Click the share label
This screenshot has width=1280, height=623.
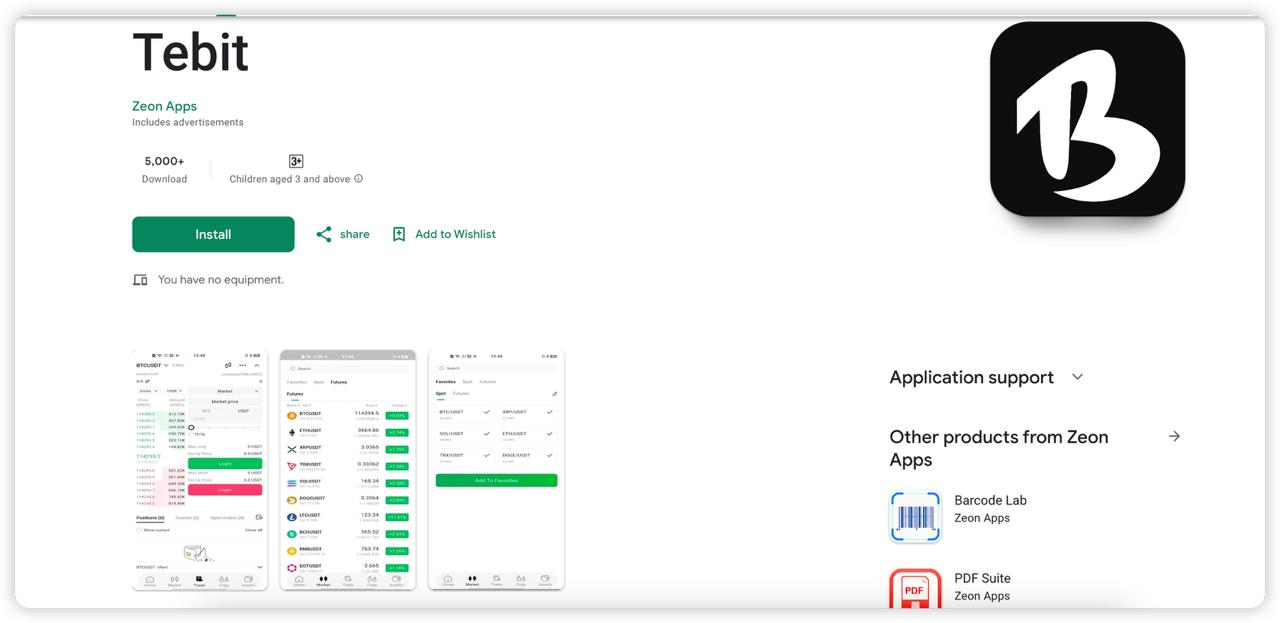click(354, 234)
